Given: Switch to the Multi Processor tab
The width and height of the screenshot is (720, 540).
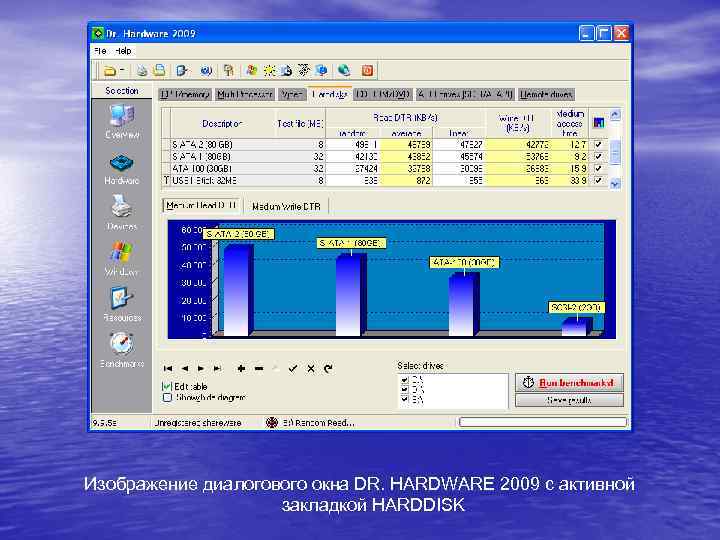Looking at the screenshot, I should point(245,95).
